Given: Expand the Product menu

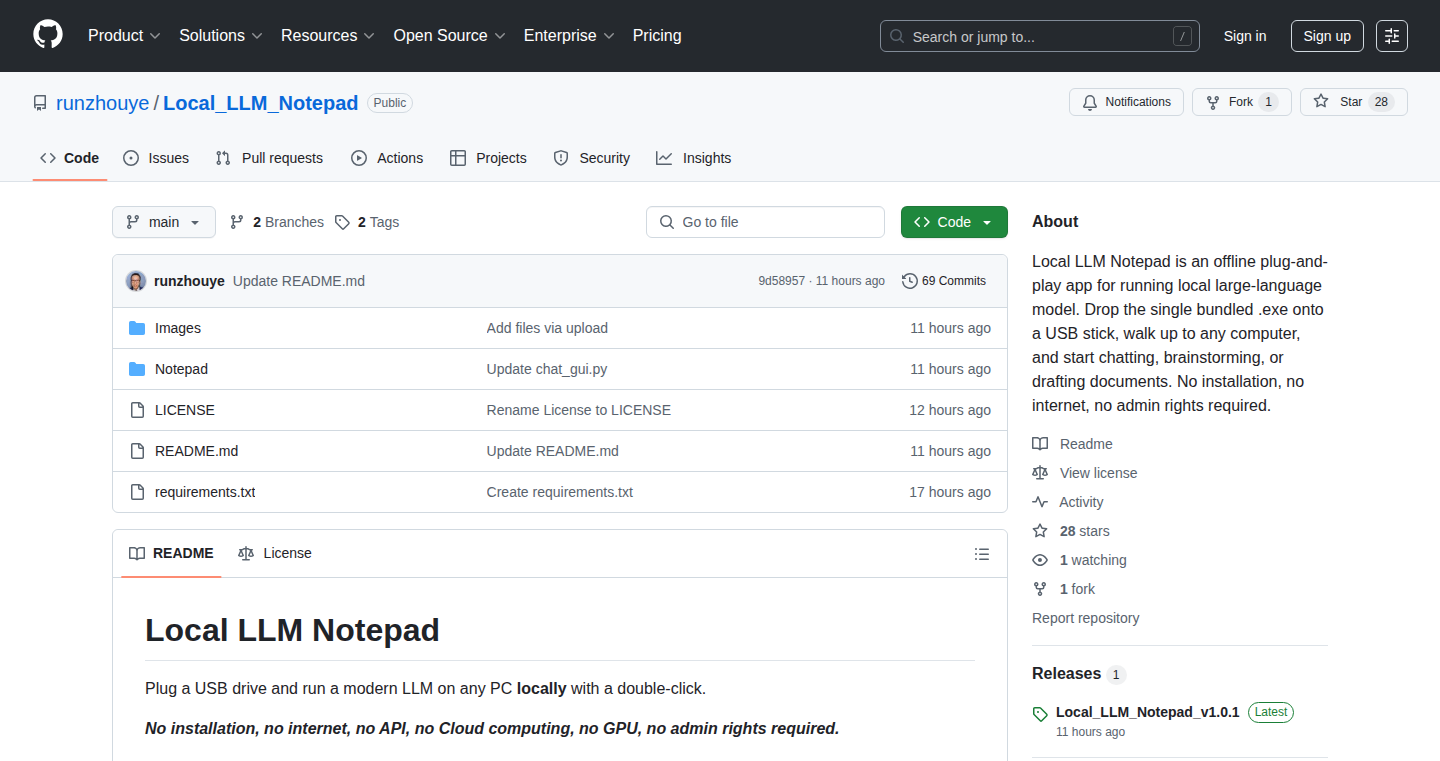Looking at the screenshot, I should [x=124, y=35].
